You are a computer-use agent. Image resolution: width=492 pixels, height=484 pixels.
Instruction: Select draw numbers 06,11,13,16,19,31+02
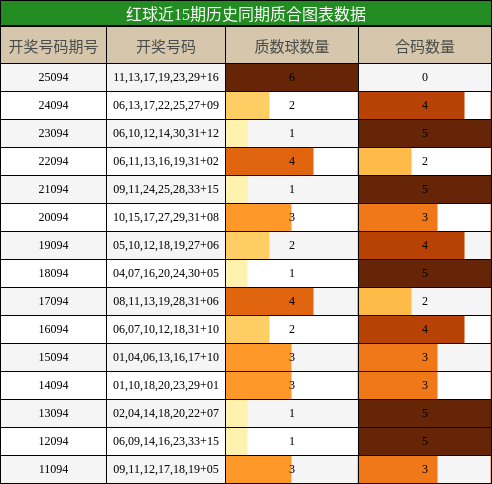click(166, 161)
